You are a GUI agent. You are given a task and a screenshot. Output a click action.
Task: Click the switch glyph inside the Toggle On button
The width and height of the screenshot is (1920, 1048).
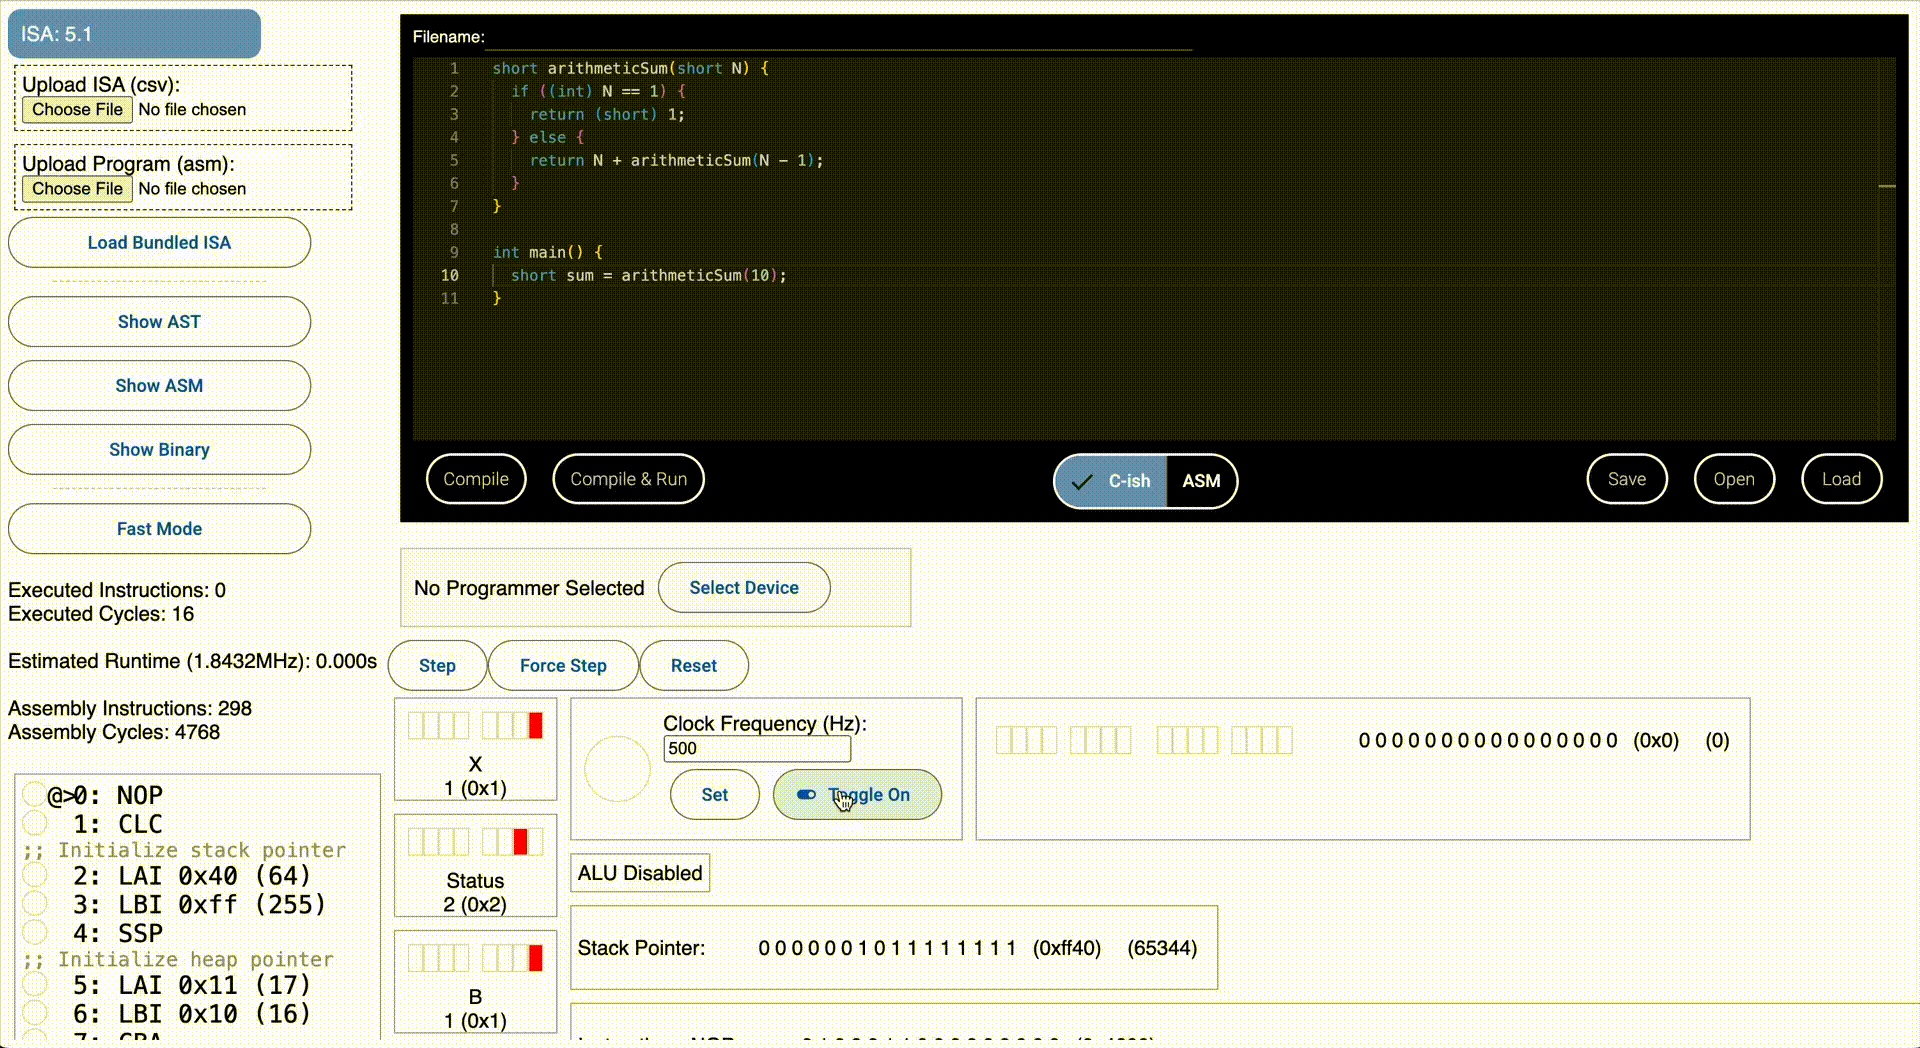(x=805, y=795)
